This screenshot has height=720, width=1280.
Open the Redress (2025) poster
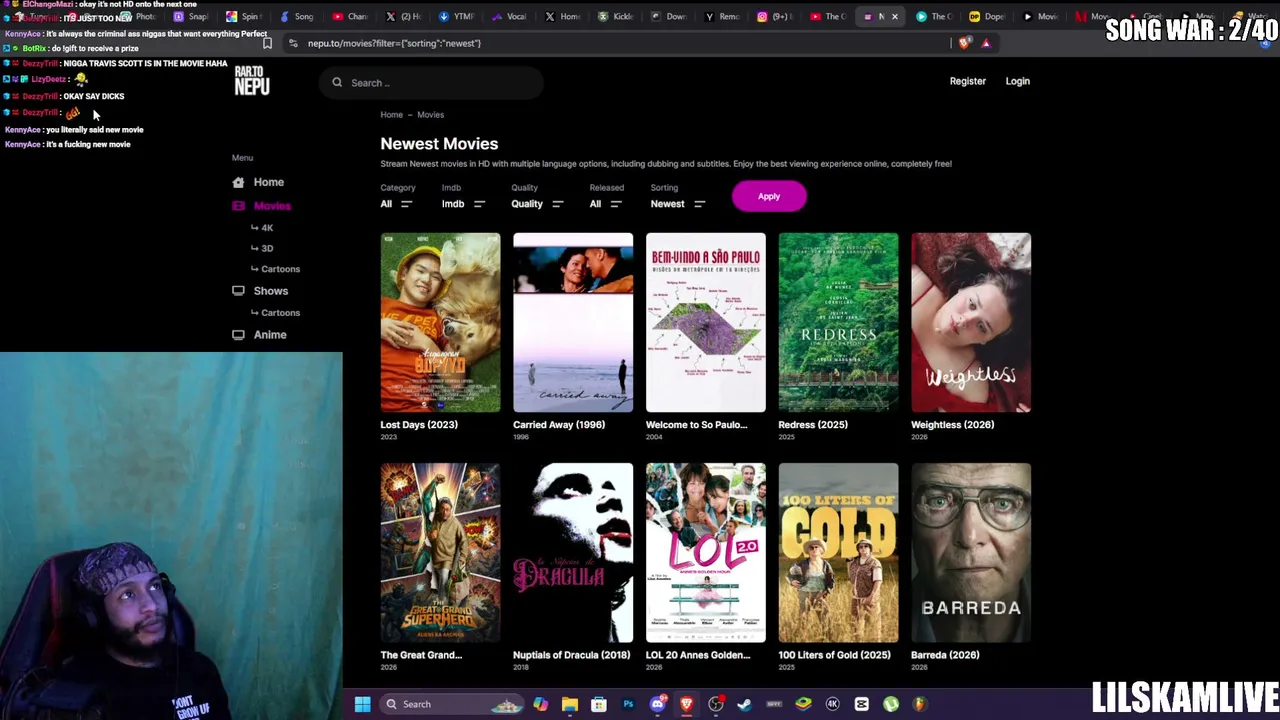coord(838,323)
